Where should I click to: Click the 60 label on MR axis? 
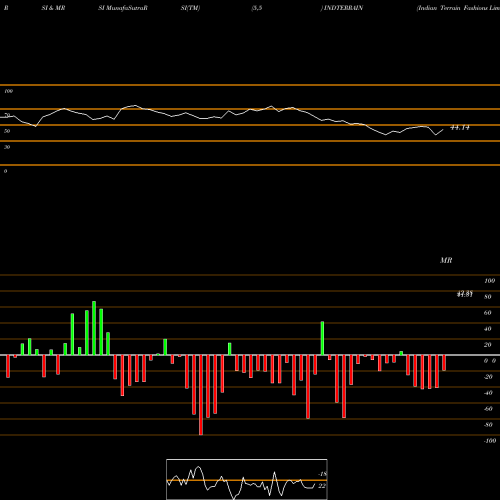point(488,313)
